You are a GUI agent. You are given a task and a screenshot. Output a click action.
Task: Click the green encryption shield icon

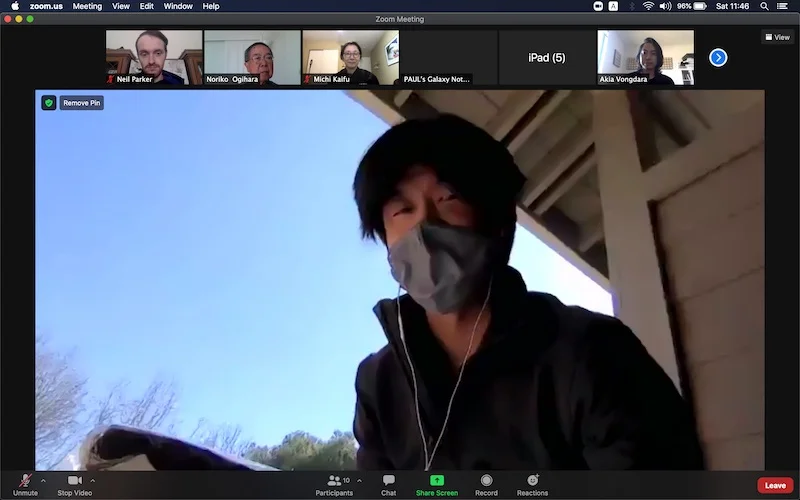[48, 103]
